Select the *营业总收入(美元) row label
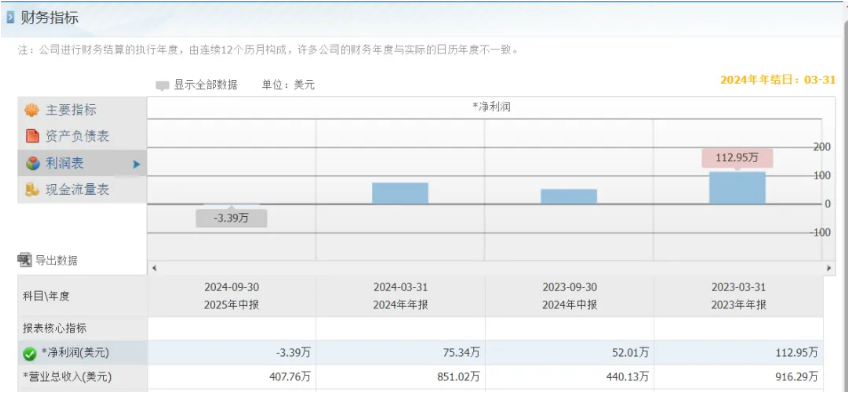 point(67,377)
